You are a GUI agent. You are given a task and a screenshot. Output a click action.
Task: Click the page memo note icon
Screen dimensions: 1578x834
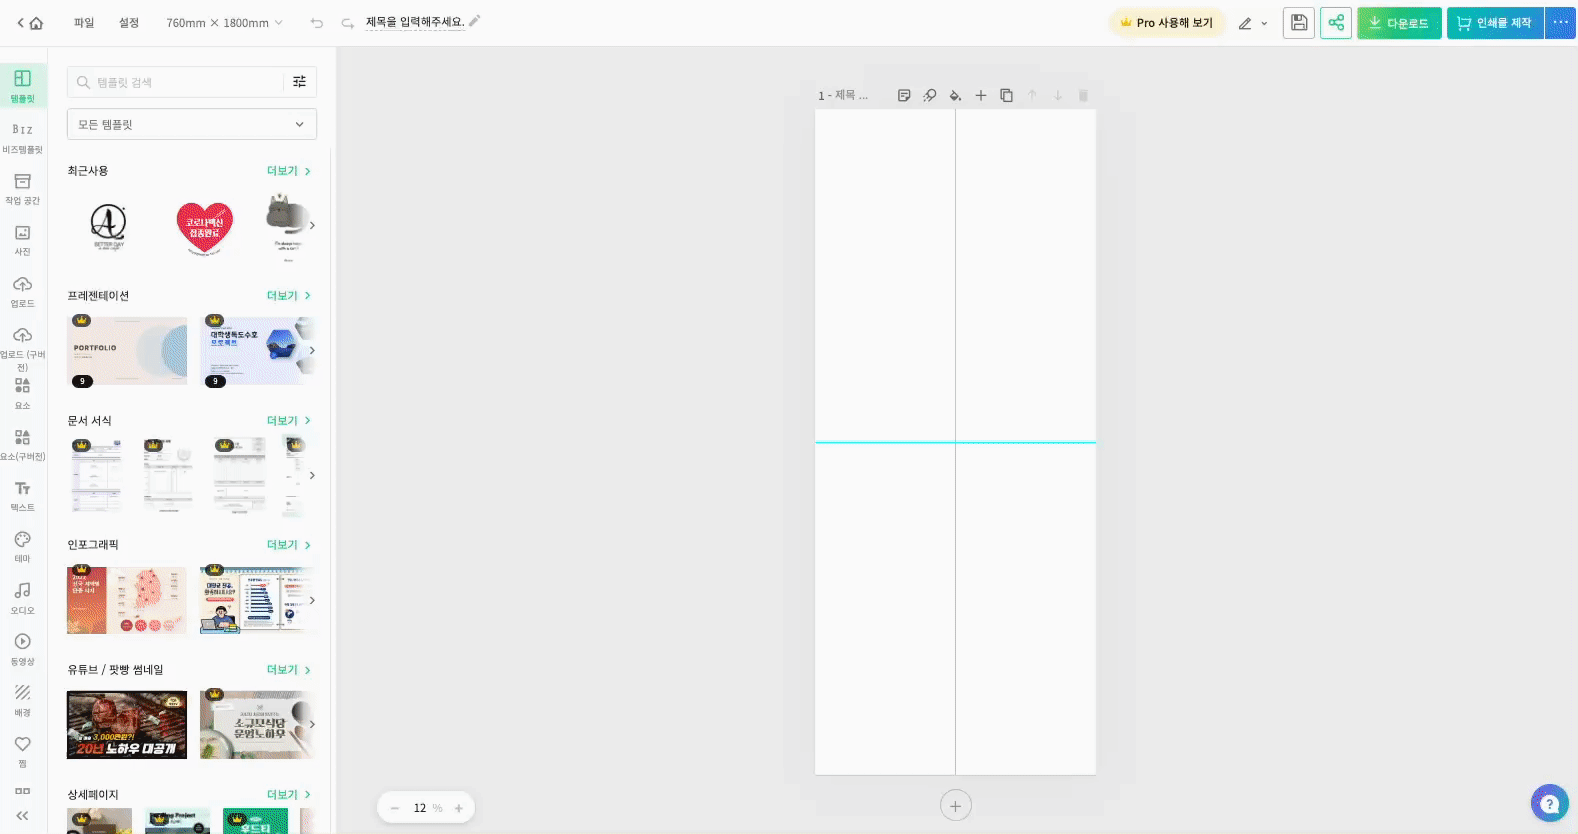[x=904, y=96]
